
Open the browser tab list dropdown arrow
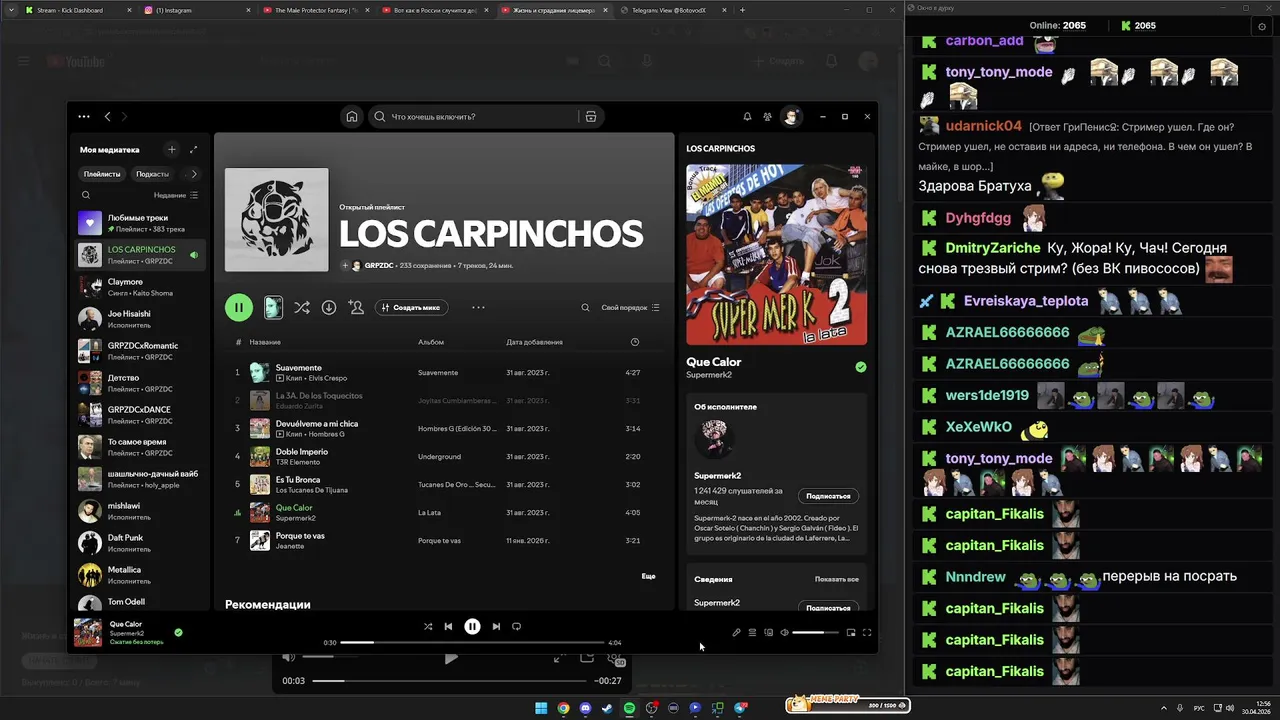point(12,10)
